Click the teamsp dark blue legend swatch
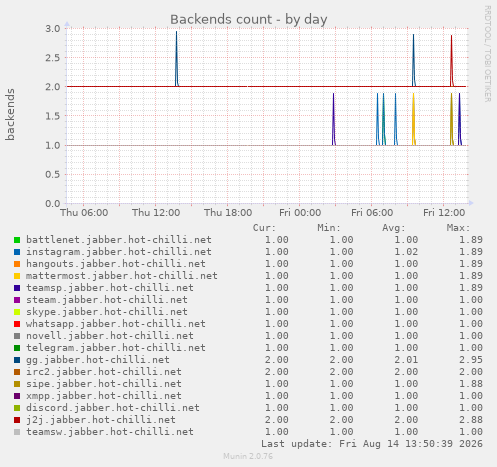The width and height of the screenshot is (497, 467). coord(17,288)
